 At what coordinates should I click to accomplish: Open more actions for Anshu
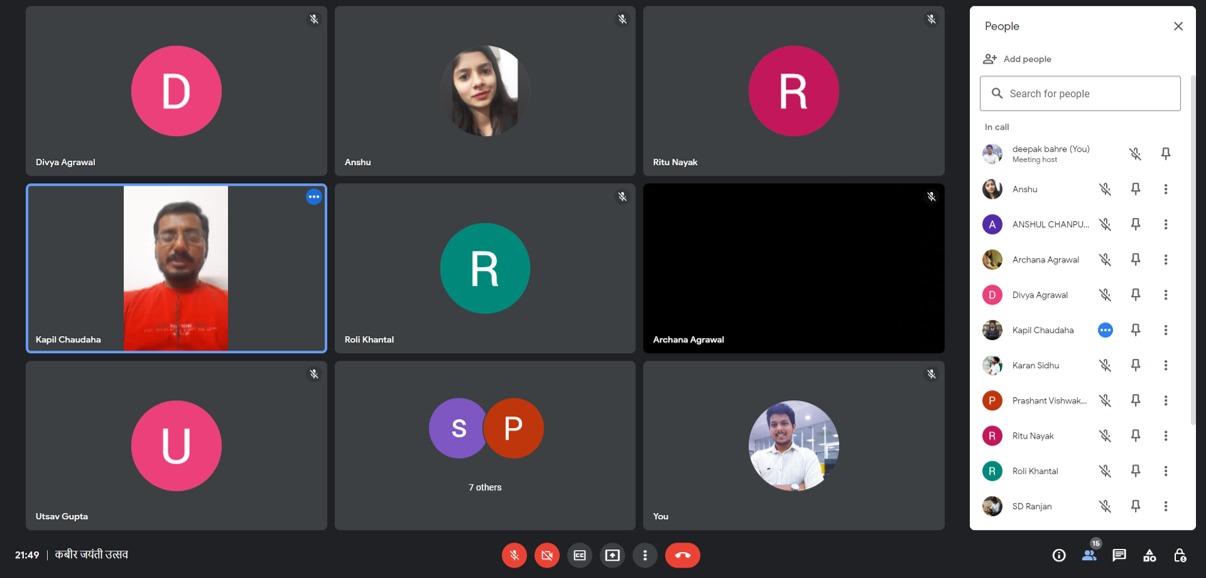[x=1166, y=189]
